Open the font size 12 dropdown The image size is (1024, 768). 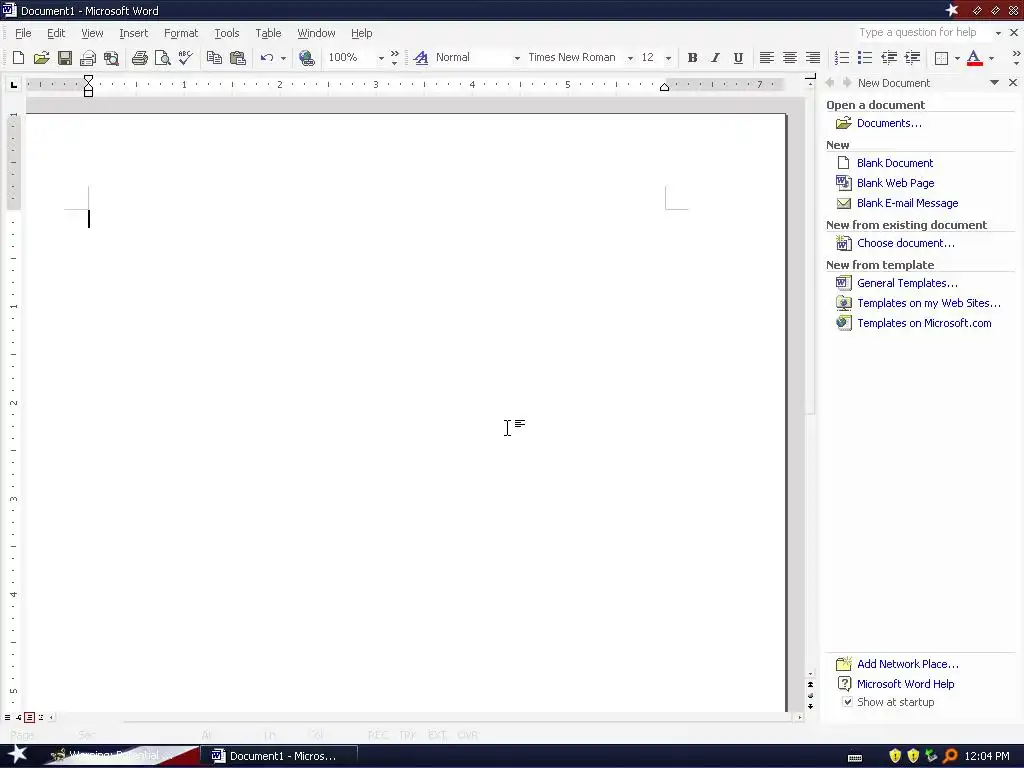(x=667, y=58)
